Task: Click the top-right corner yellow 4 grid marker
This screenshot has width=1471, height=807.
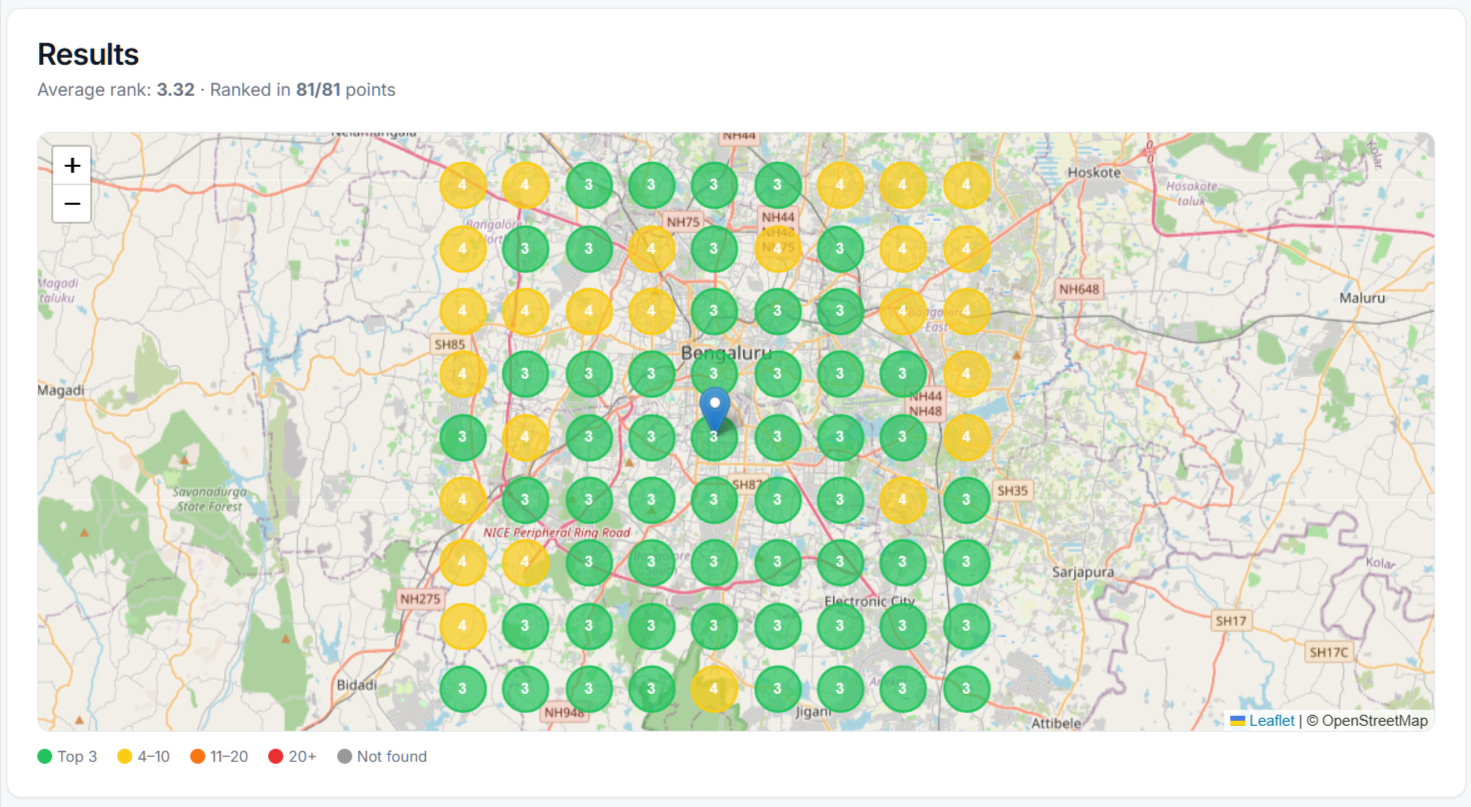Action: point(966,185)
